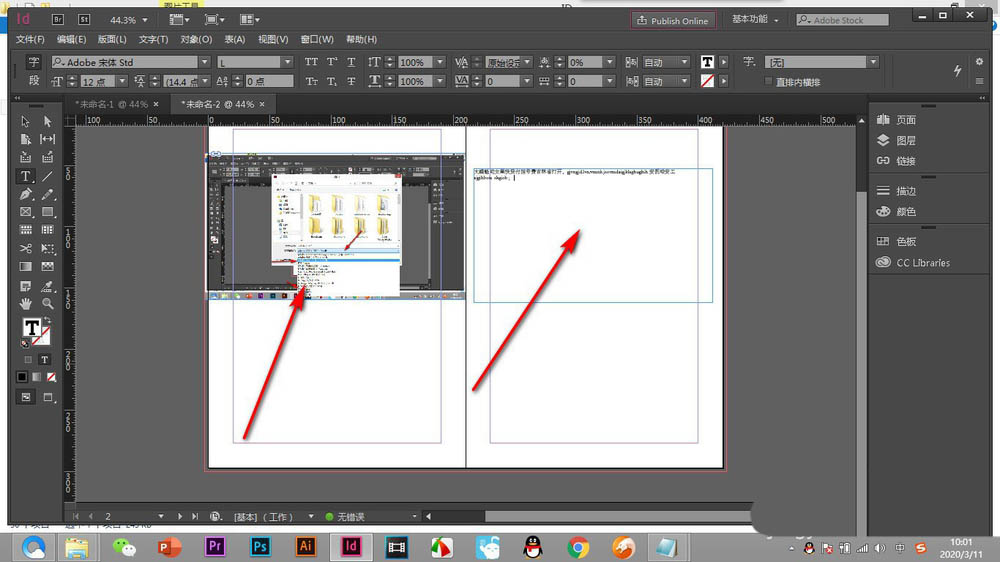Select the Page tool

[25, 139]
